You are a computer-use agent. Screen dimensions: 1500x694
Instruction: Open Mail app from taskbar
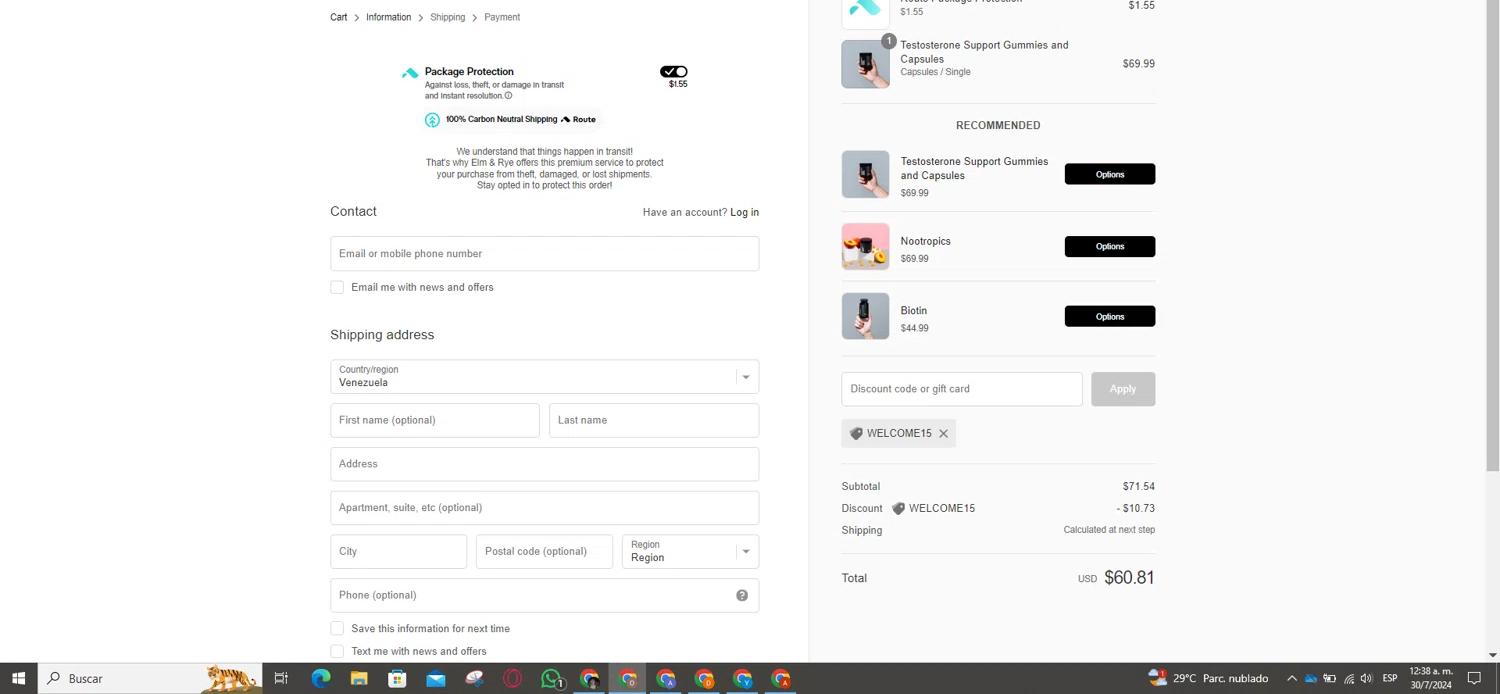pyautogui.click(x=435, y=678)
